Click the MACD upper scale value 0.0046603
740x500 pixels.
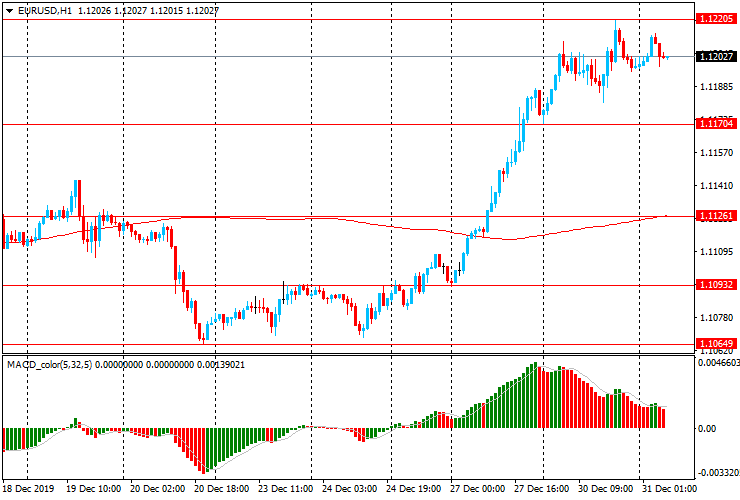pyautogui.click(x=719, y=363)
